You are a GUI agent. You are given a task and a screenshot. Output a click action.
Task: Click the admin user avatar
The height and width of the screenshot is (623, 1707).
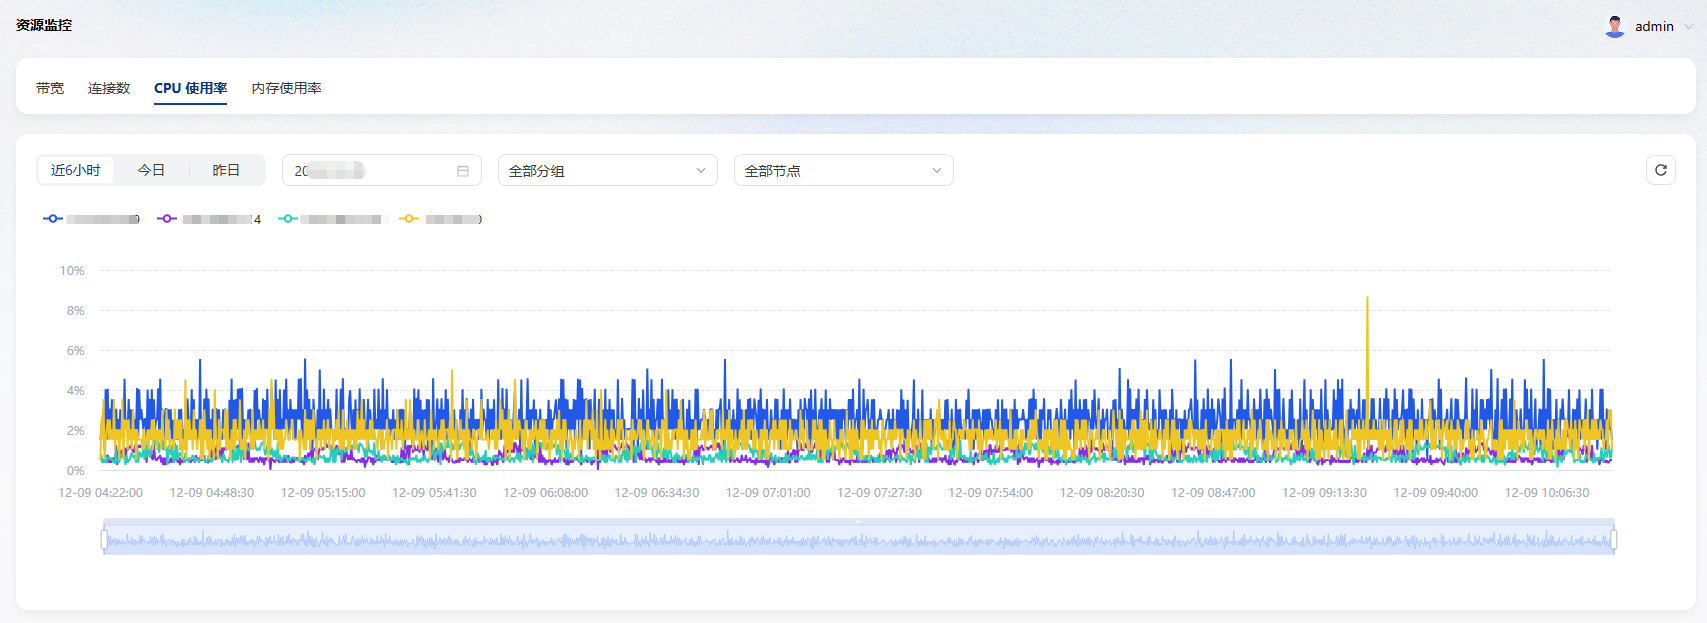[x=1614, y=27]
